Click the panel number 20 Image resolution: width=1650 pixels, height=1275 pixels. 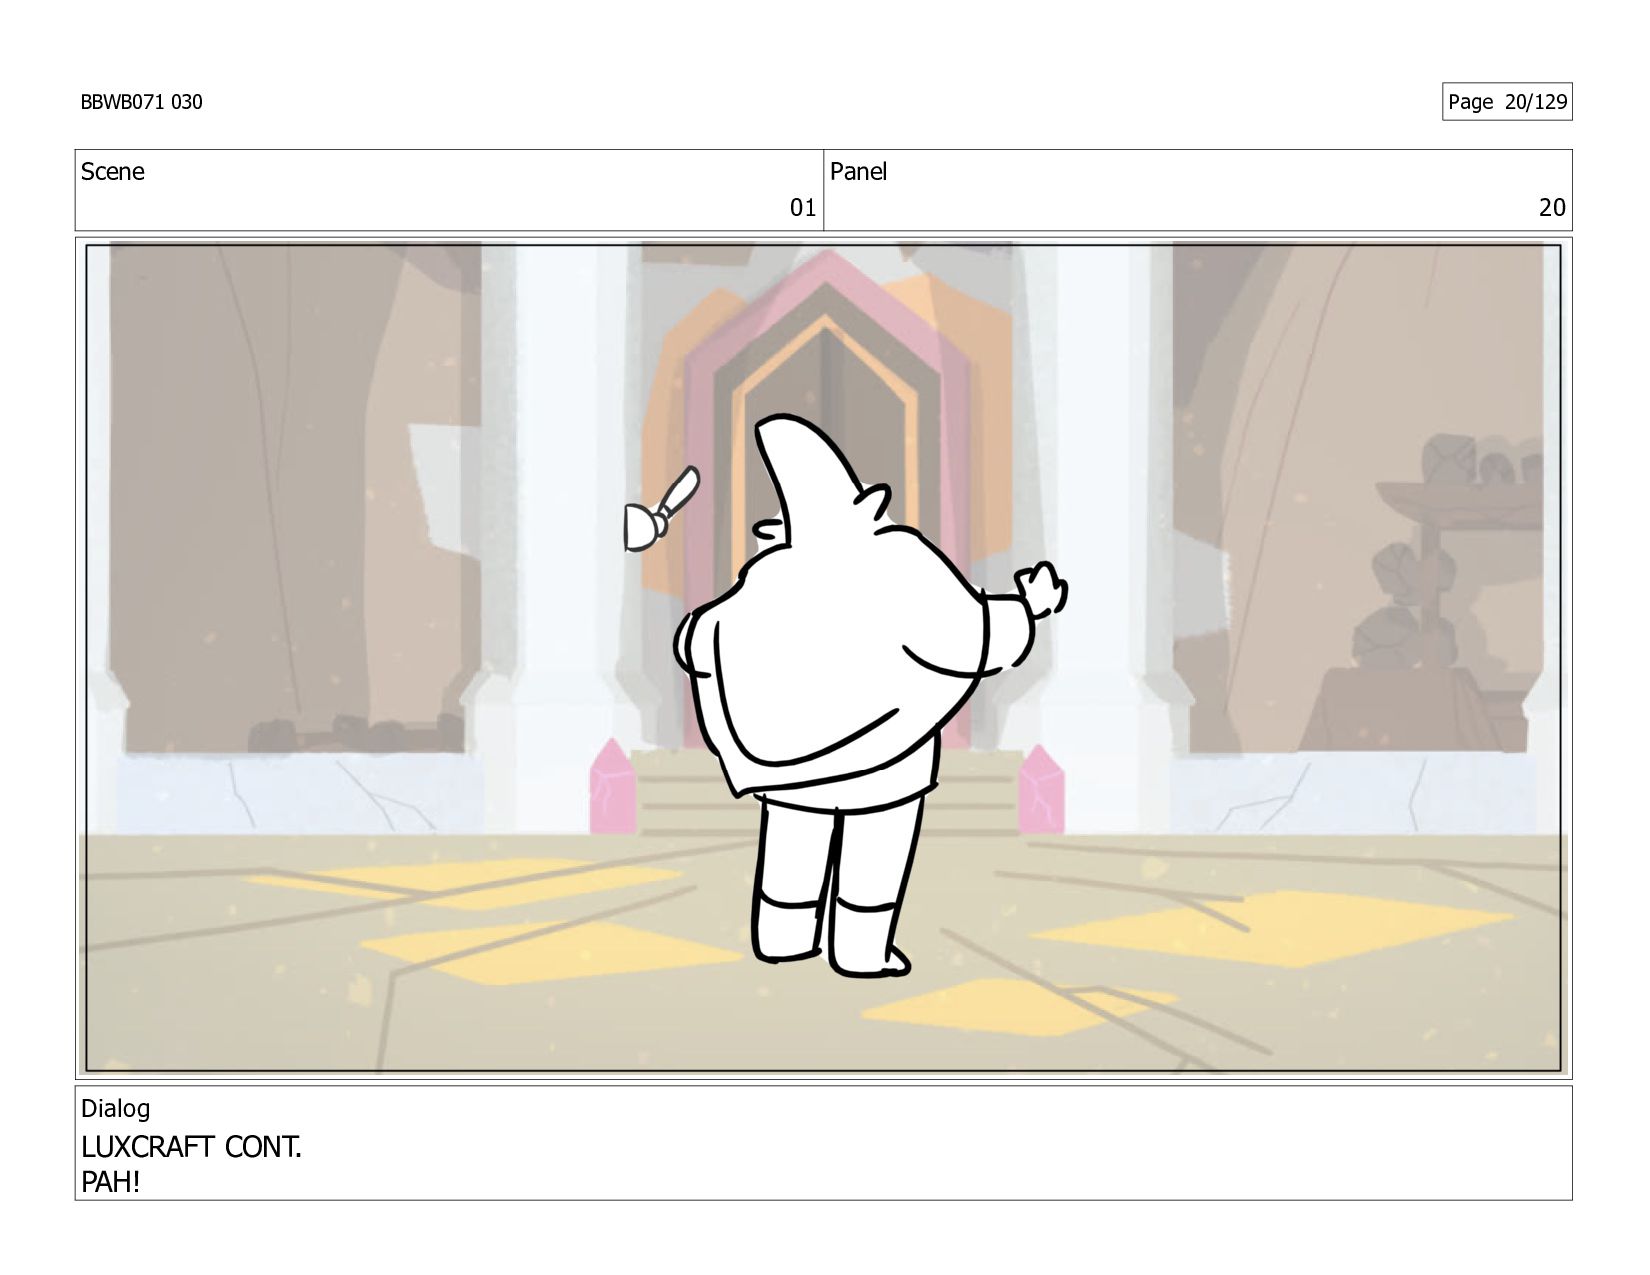(1552, 208)
